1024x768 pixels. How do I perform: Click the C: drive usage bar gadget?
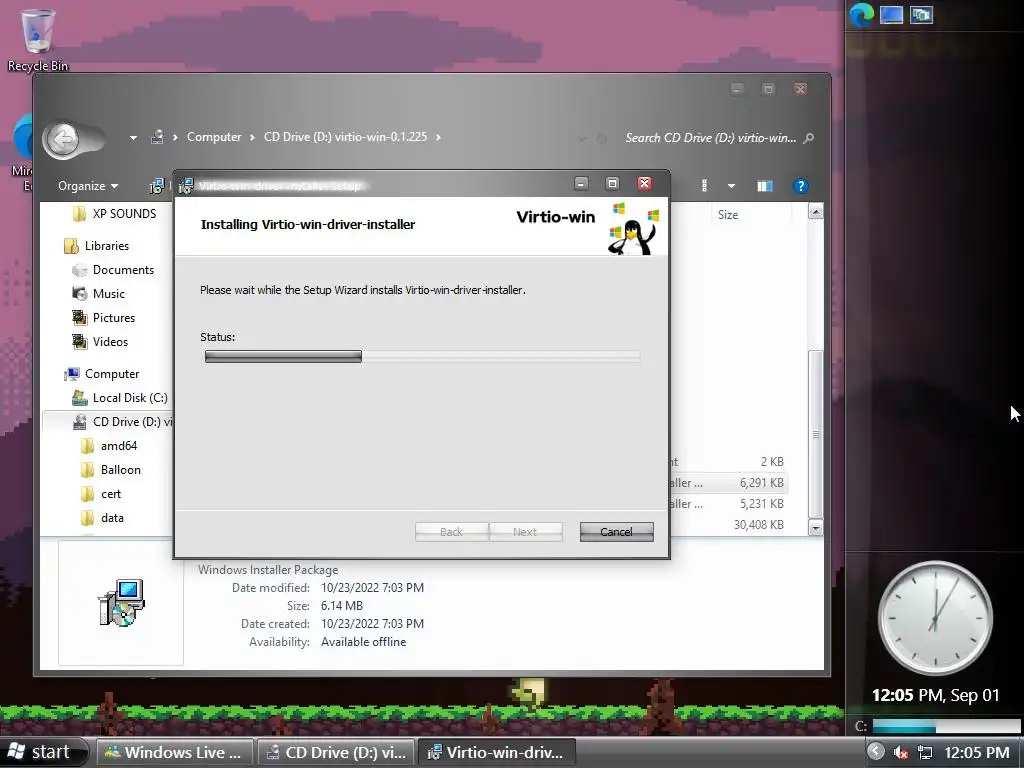pyautogui.click(x=946, y=726)
